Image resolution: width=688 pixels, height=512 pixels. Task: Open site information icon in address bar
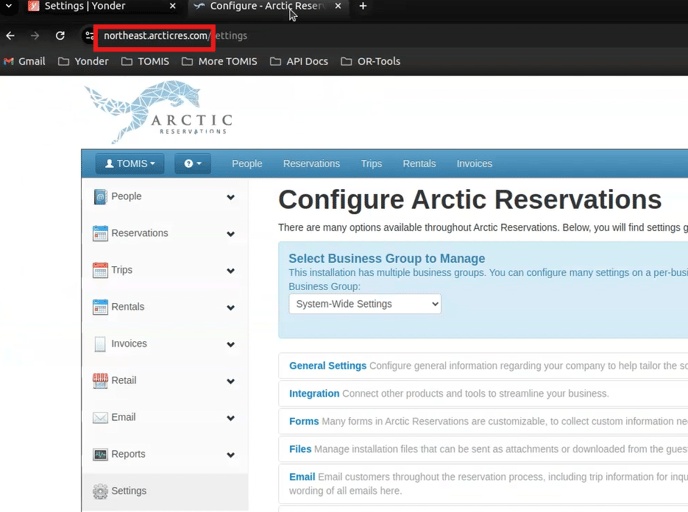(89, 36)
